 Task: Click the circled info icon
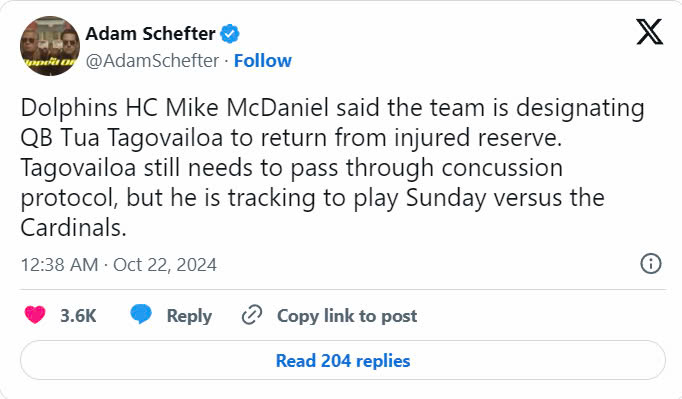pyautogui.click(x=651, y=264)
